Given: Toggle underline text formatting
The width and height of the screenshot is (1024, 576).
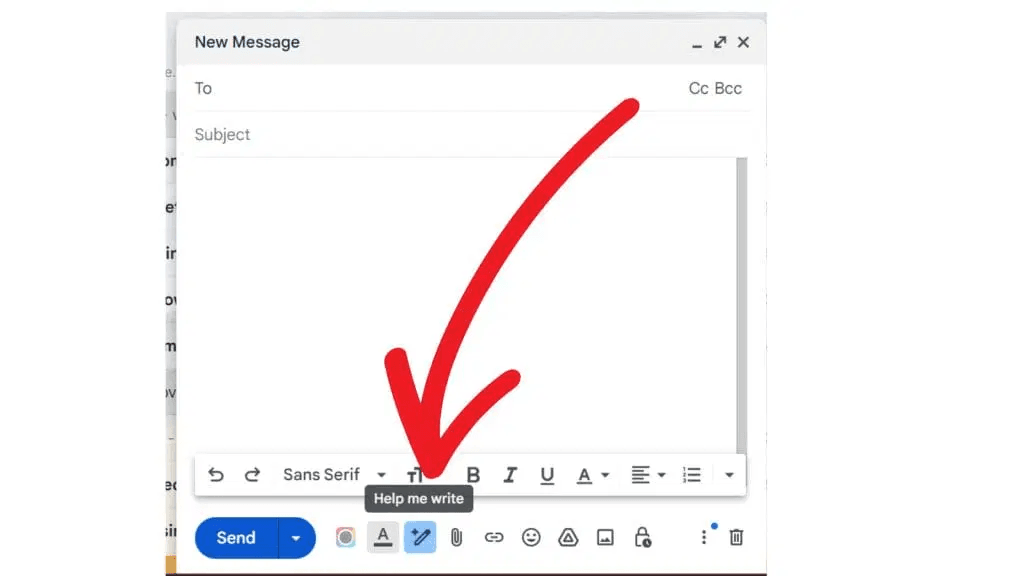Looking at the screenshot, I should click(547, 475).
